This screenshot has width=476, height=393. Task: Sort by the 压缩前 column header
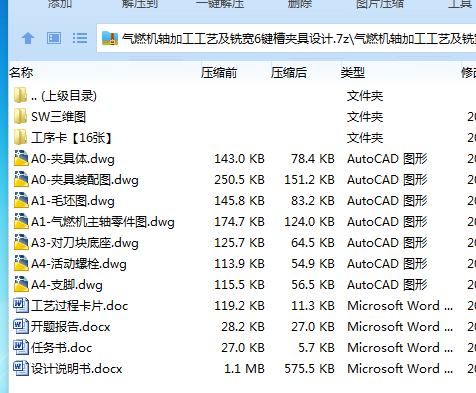219,72
